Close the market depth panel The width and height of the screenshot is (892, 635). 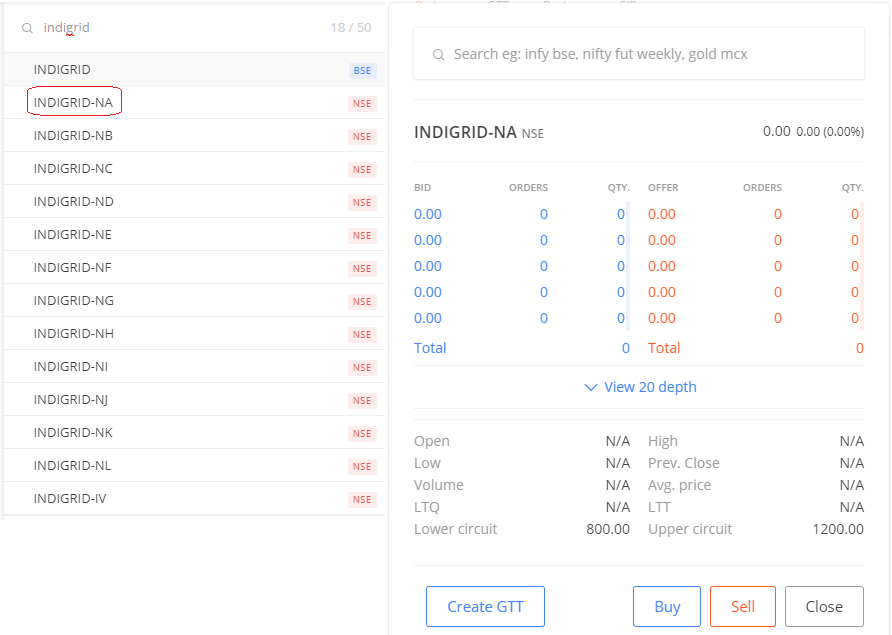[824, 607]
